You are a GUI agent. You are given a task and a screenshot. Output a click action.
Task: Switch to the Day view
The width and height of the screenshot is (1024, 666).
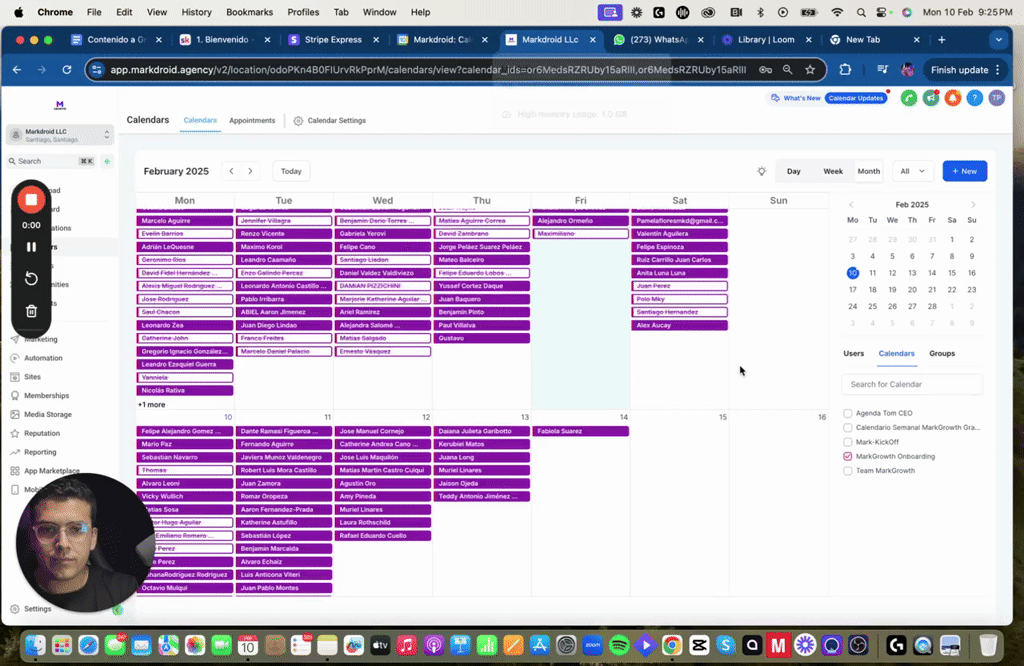pyautogui.click(x=793, y=171)
